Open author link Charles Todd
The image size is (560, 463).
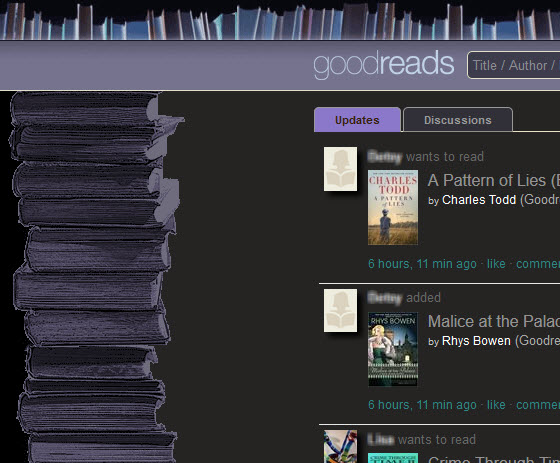click(x=479, y=200)
